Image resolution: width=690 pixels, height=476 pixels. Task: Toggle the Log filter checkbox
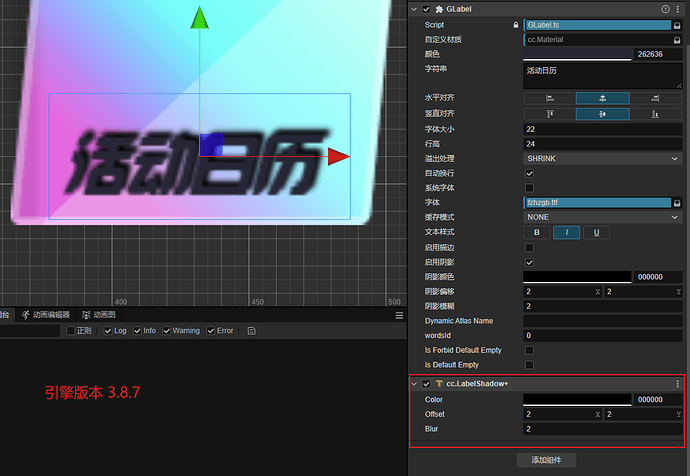[108, 331]
